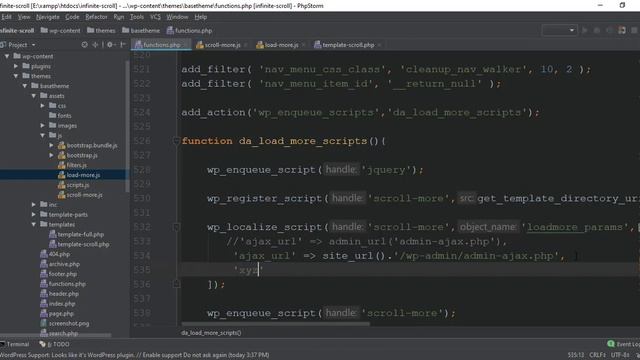The width and height of the screenshot is (640, 360).
Task: Open the run configuration dropdown
Action: [x=560, y=30]
